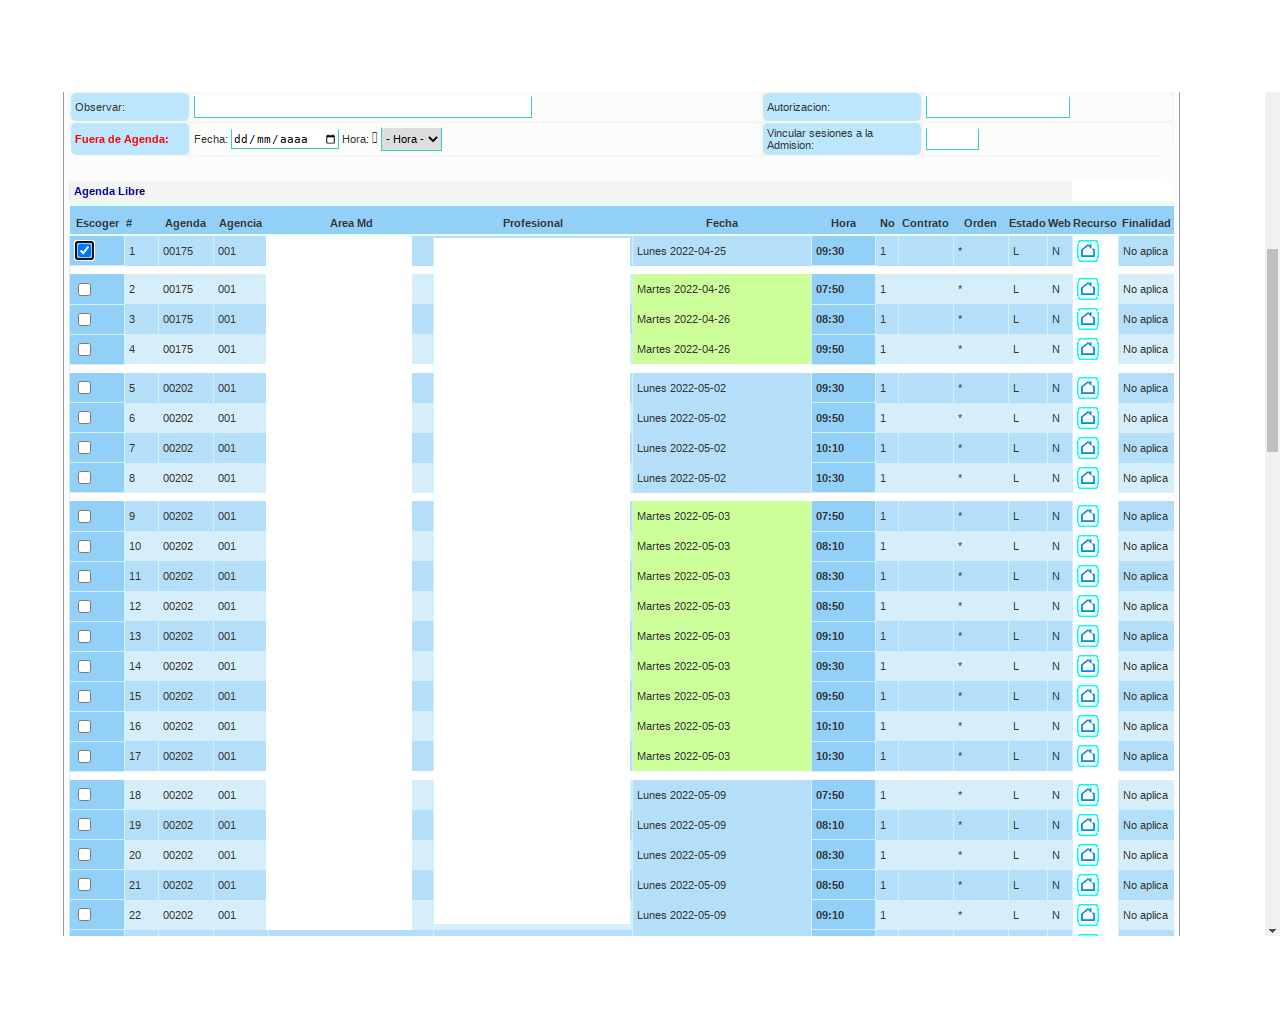Check the Escoger box for row 5
1280x1024 pixels.
pos(85,388)
